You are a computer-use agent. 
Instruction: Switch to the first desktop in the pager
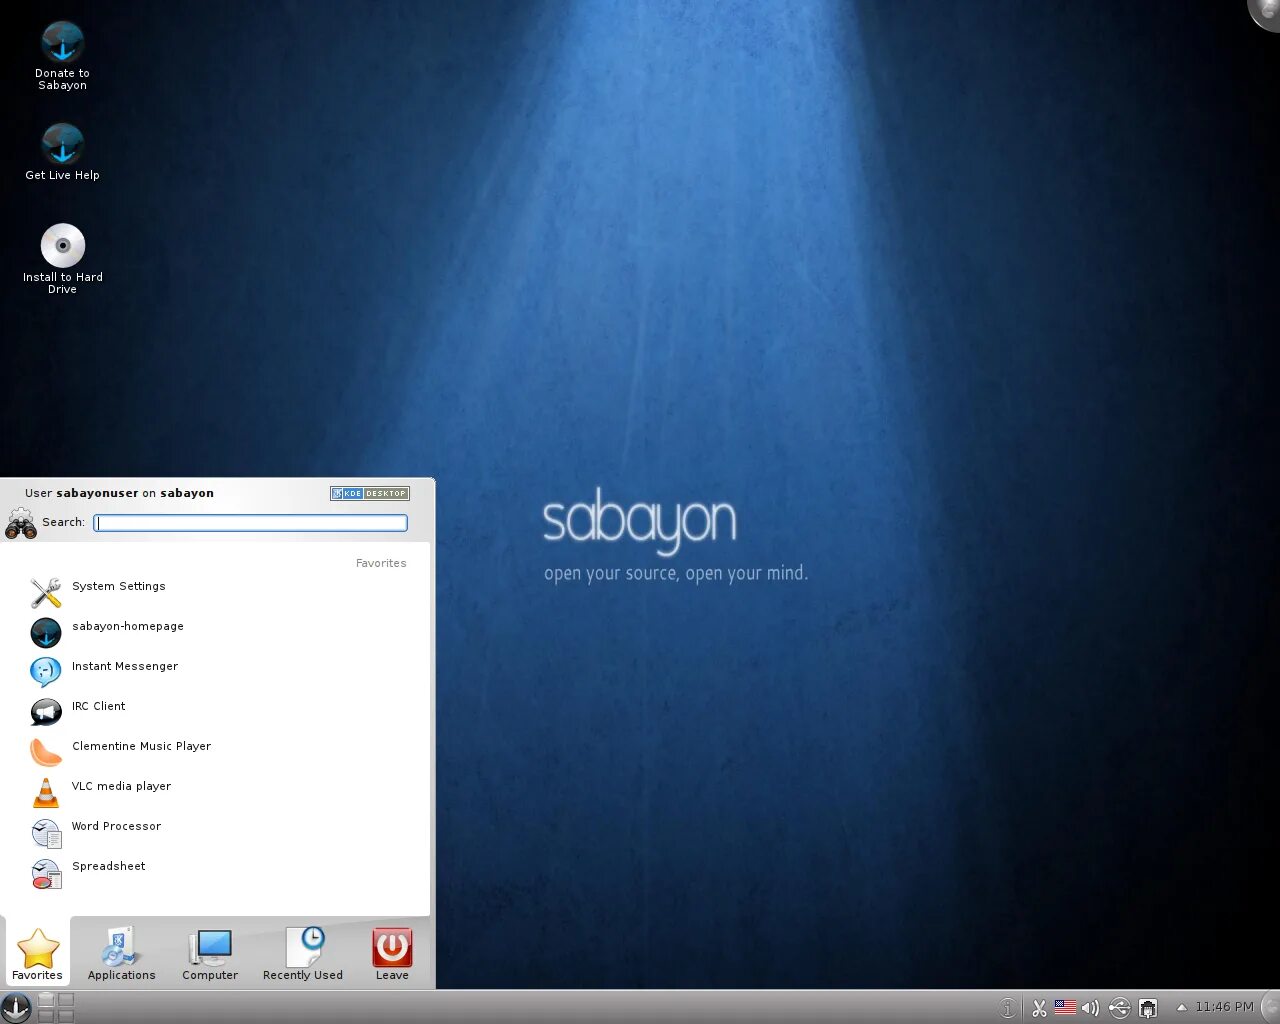pyautogui.click(x=47, y=1000)
